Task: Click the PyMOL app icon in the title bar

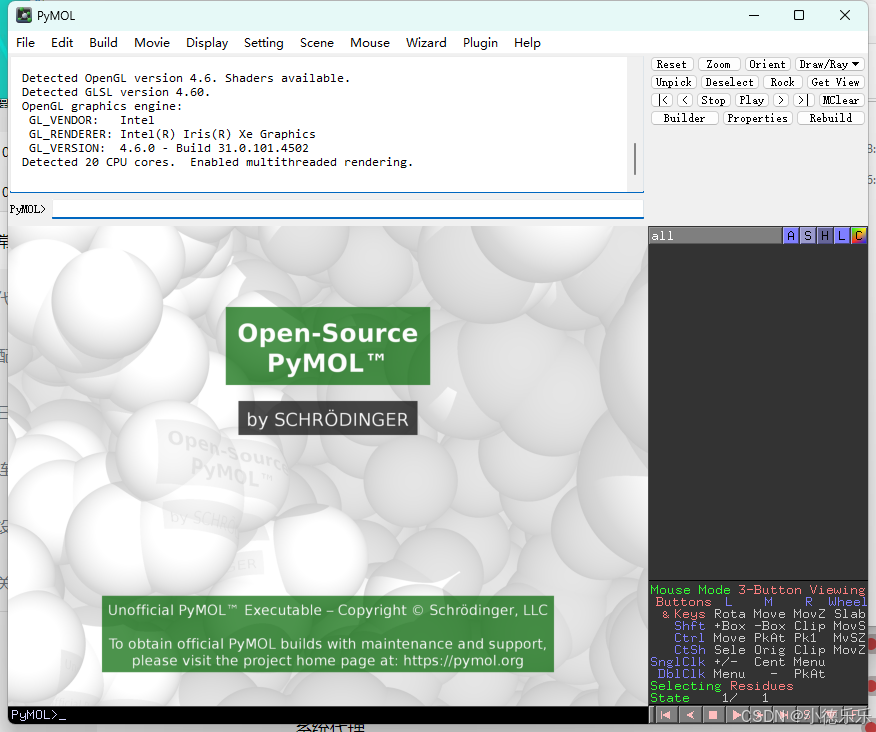Action: (x=24, y=15)
